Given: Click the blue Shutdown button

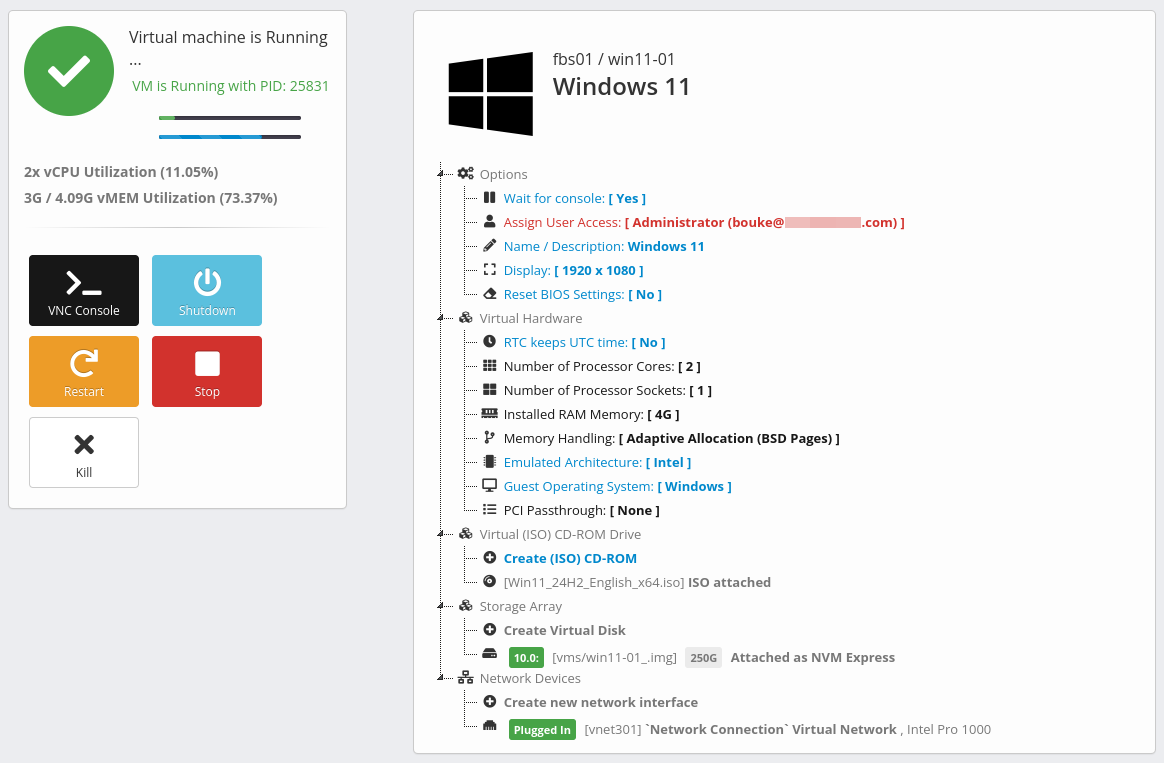Looking at the screenshot, I should (207, 290).
